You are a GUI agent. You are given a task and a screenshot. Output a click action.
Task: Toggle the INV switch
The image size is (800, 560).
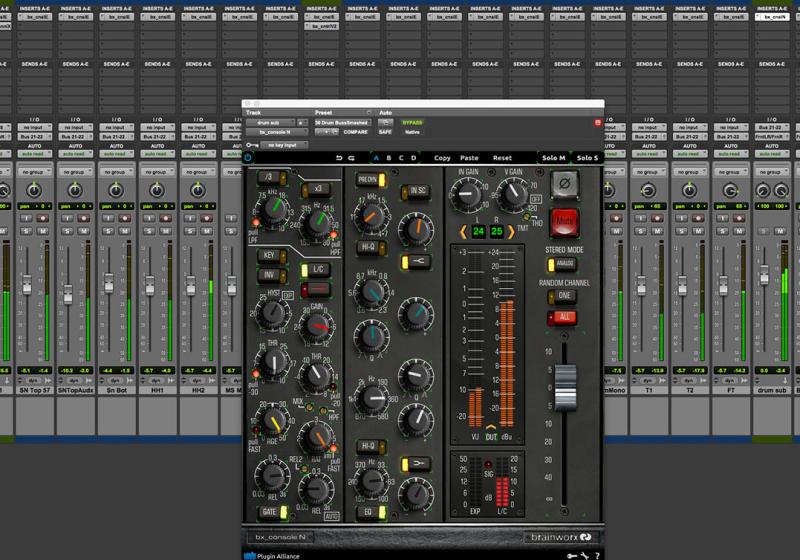coord(272,275)
